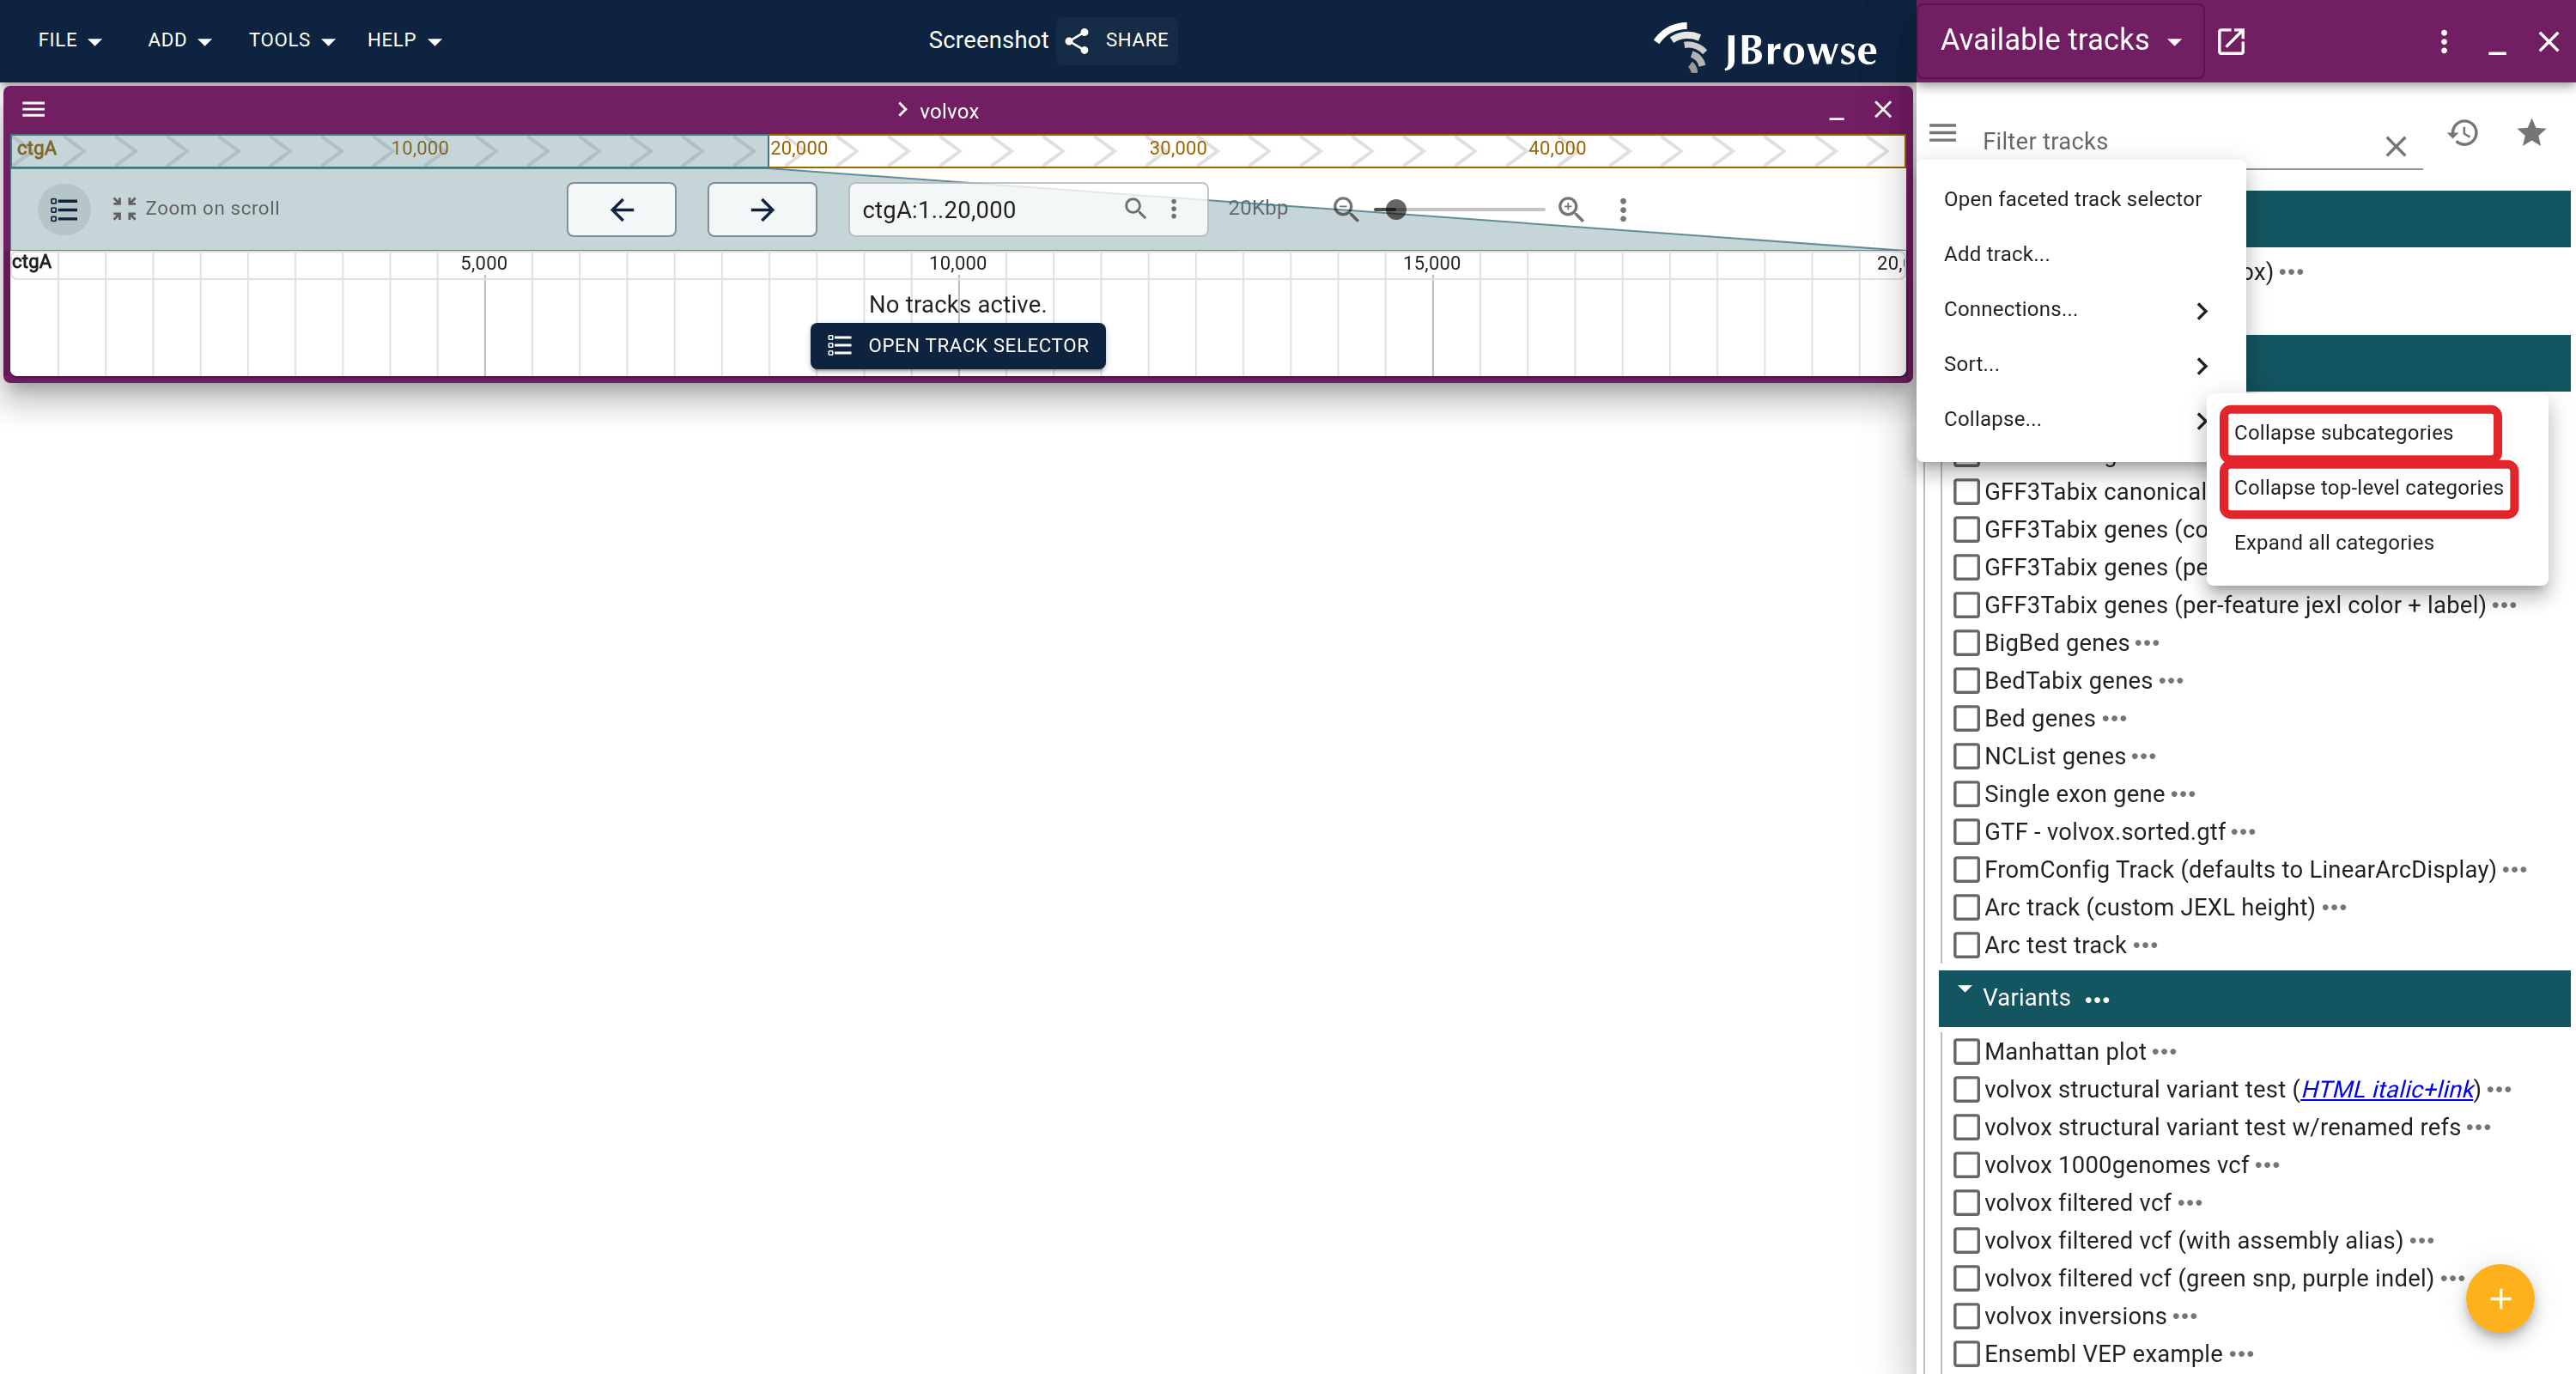Open options dots for Variants category
Image resolution: width=2576 pixels, height=1374 pixels.
pyautogui.click(x=2097, y=999)
